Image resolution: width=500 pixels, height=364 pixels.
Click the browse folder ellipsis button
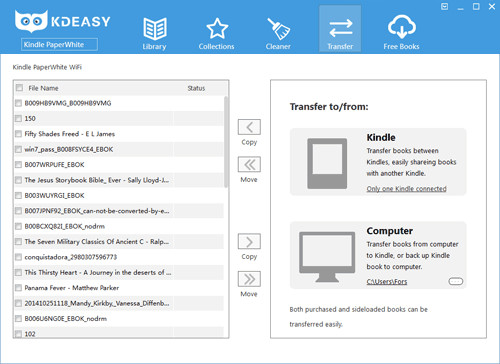[456, 281]
